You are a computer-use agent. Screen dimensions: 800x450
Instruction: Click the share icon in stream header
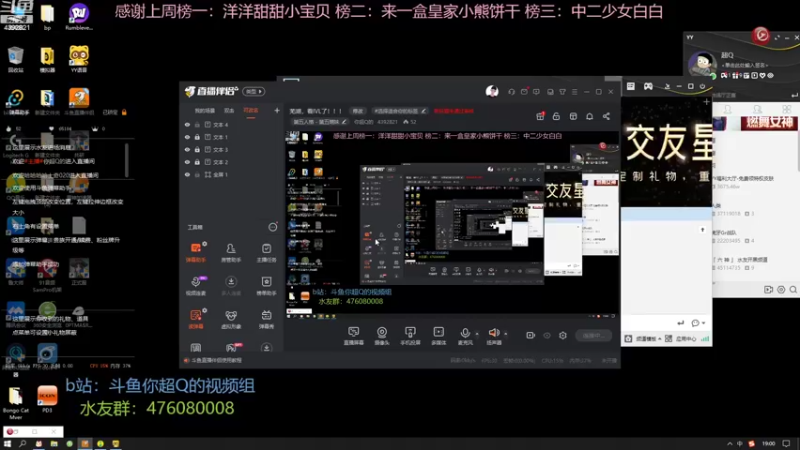click(606, 116)
